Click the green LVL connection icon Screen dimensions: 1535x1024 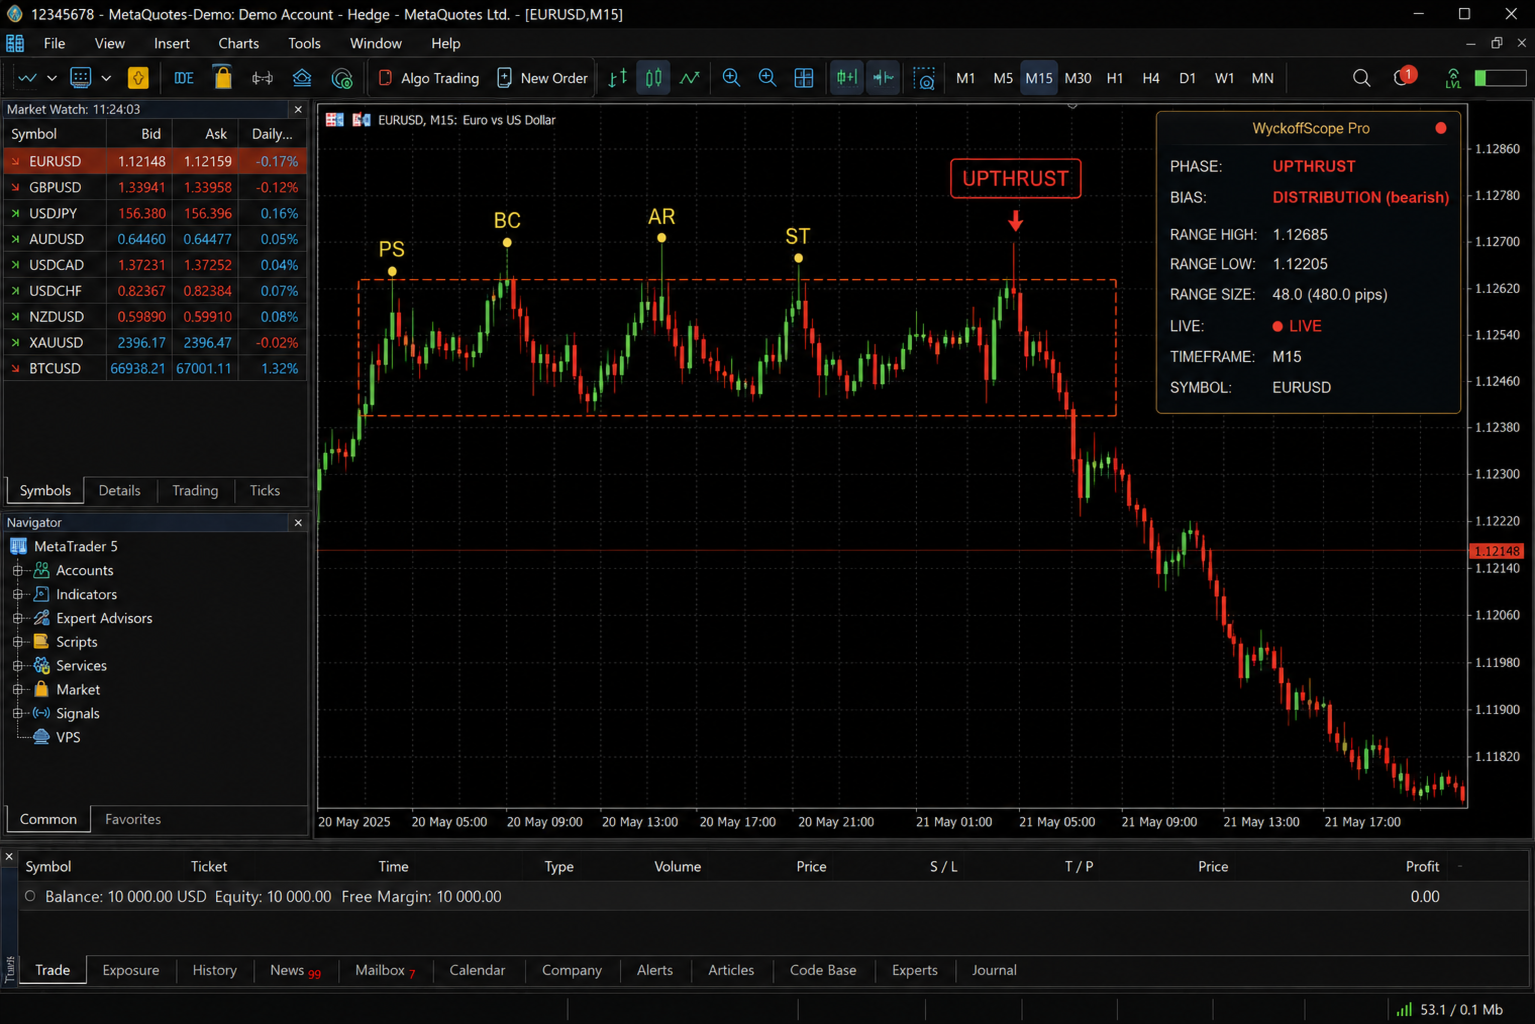1453,78
